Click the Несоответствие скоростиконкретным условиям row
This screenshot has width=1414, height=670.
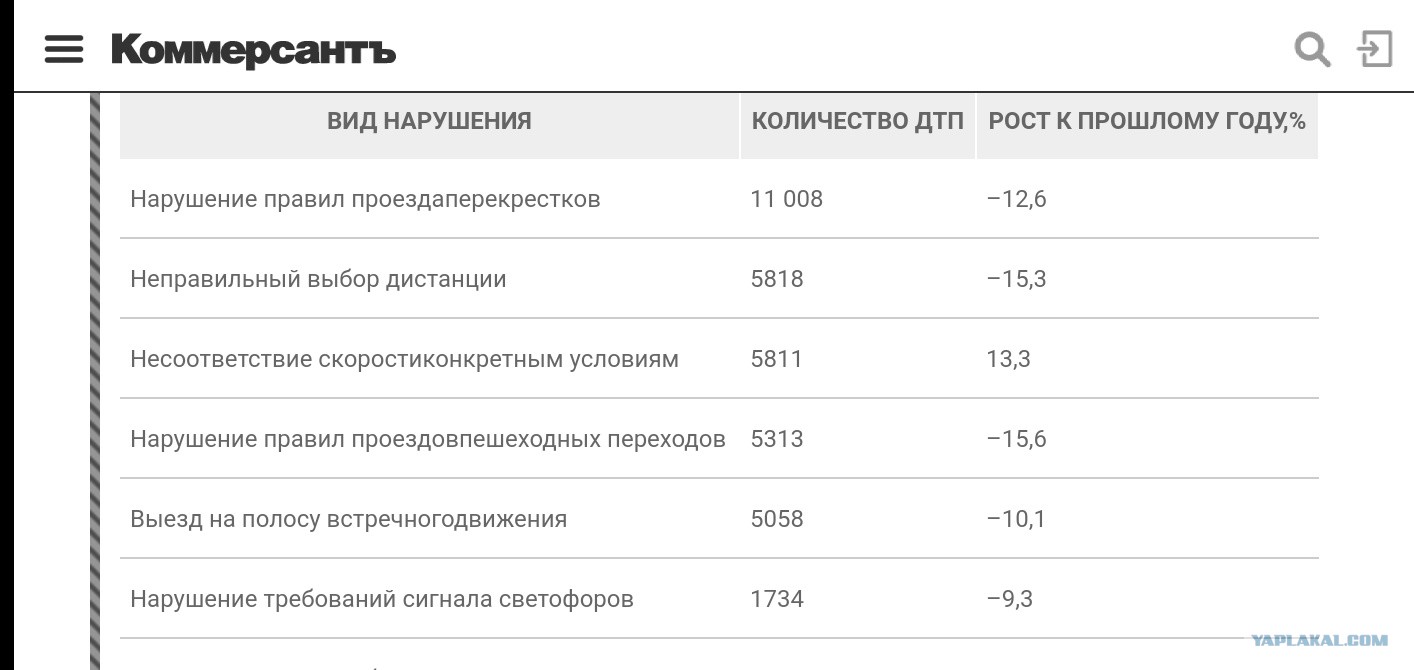tap(719, 358)
